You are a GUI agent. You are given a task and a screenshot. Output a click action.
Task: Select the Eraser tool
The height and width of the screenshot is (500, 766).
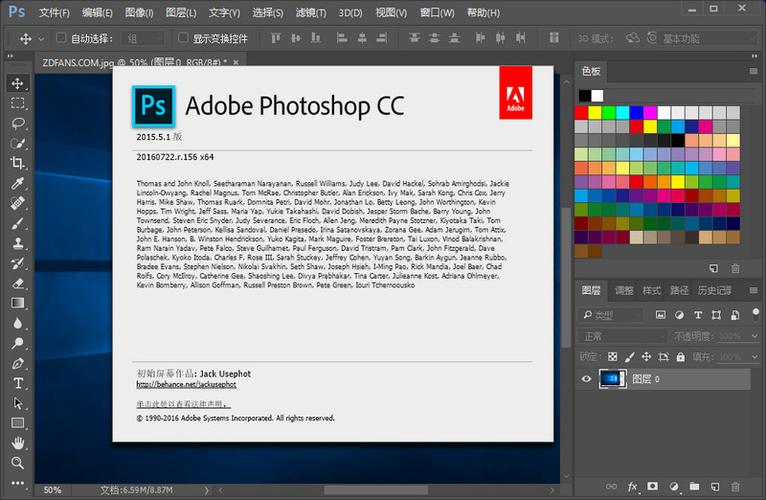[x=18, y=283]
